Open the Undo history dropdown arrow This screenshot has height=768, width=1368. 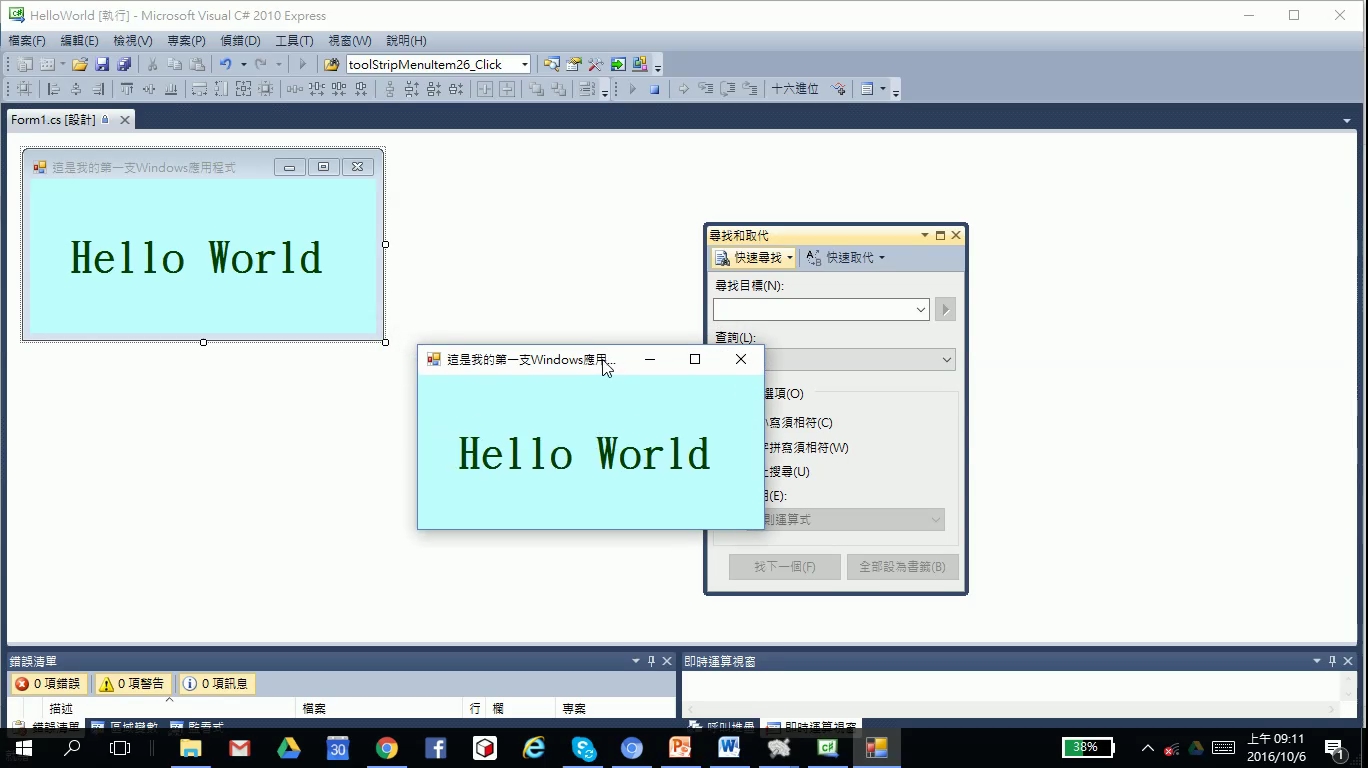243,64
